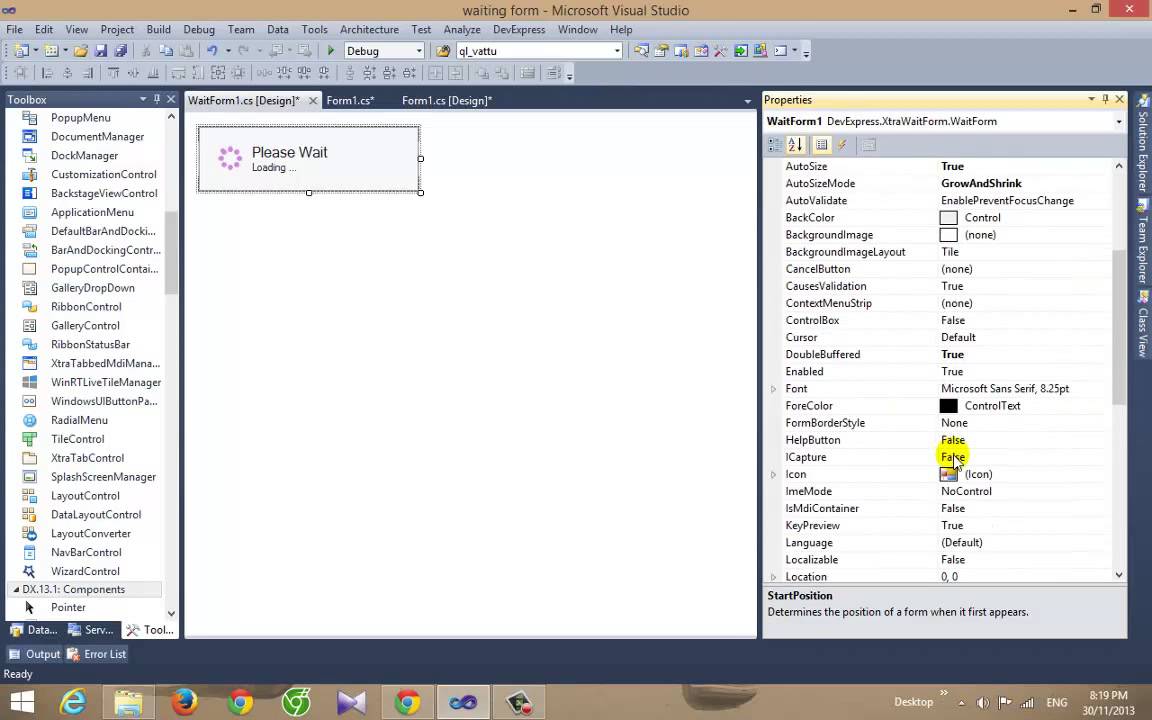Open the document tab list dropdown arrow

tap(747, 101)
